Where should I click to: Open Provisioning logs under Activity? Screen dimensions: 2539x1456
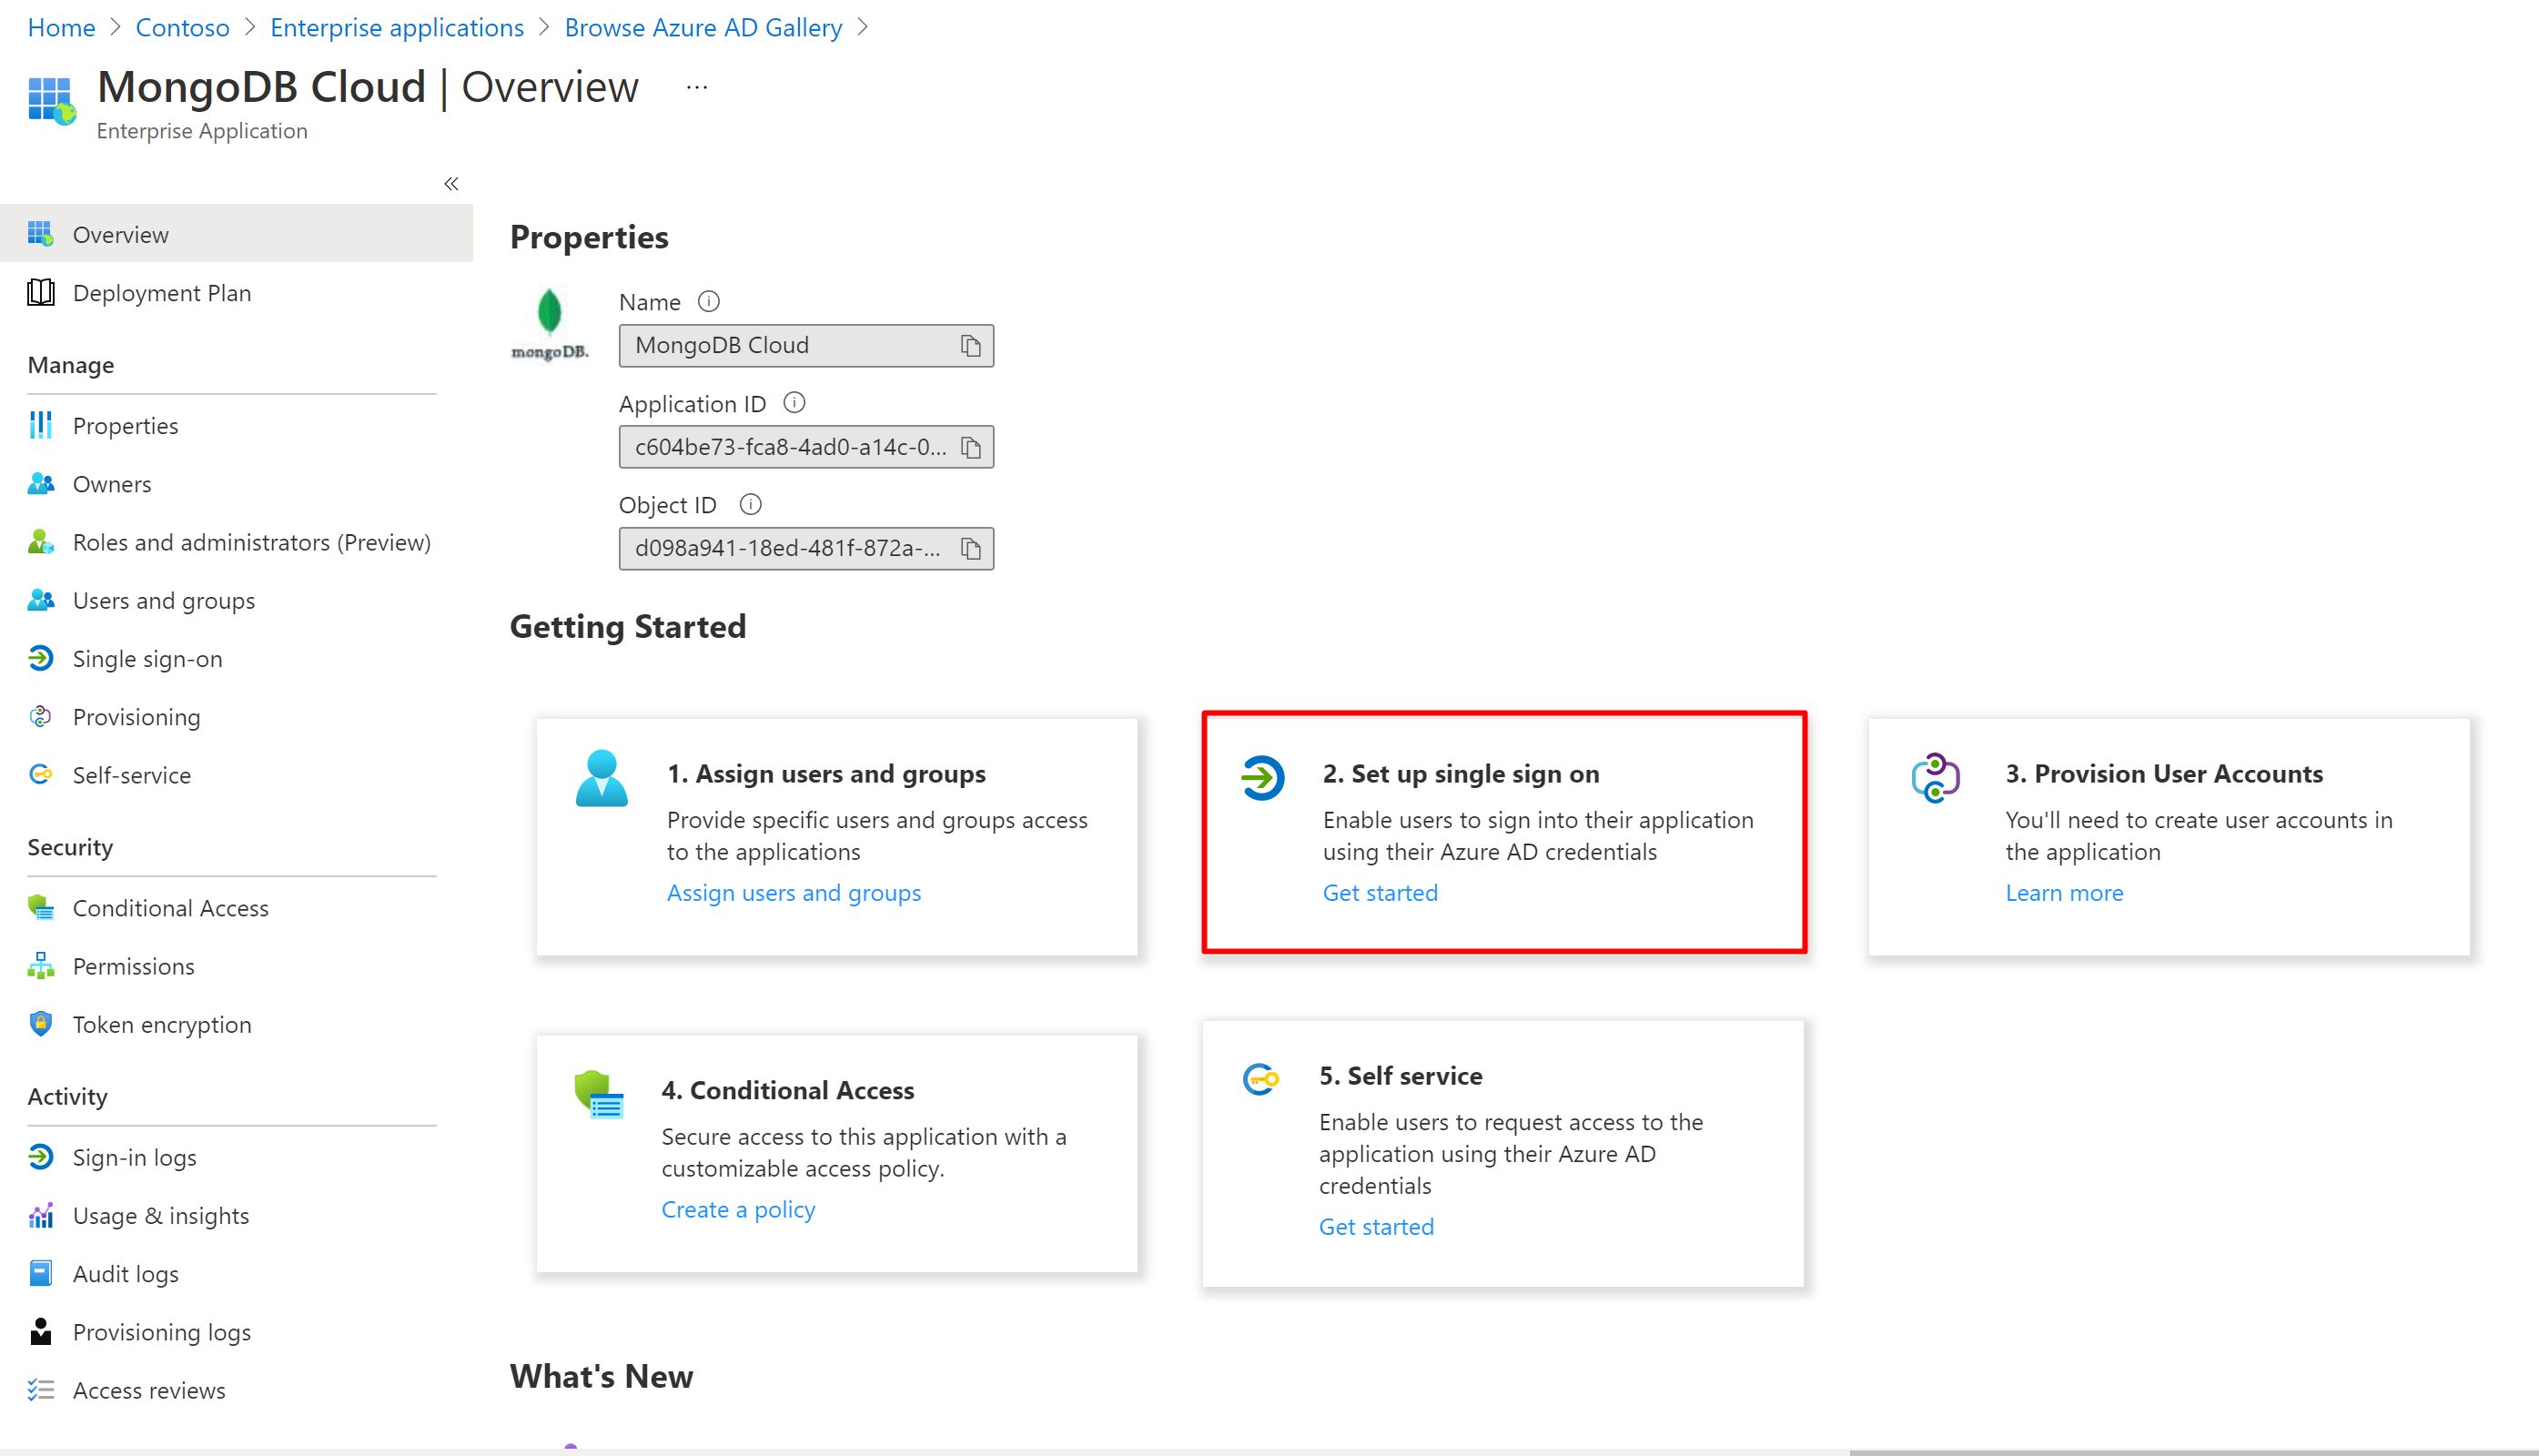[x=161, y=1332]
